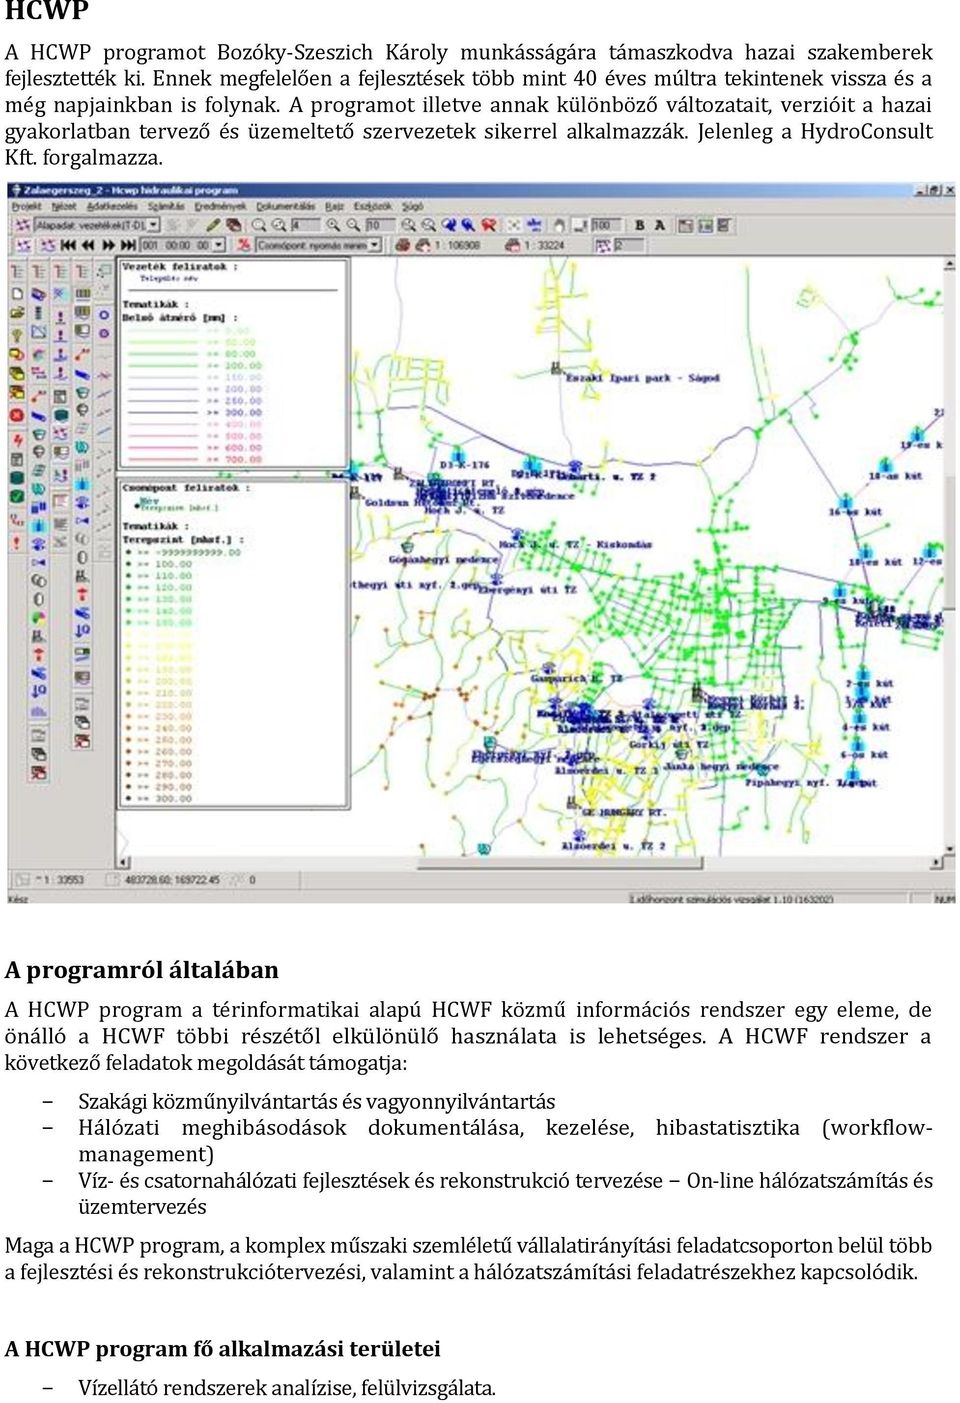This screenshot has height=1403, width=960.
Task: Click the green line for >= 80.00
Action: [164, 354]
